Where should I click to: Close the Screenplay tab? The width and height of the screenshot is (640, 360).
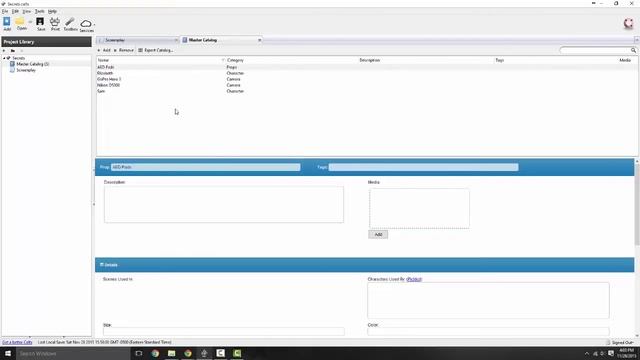coord(176,40)
